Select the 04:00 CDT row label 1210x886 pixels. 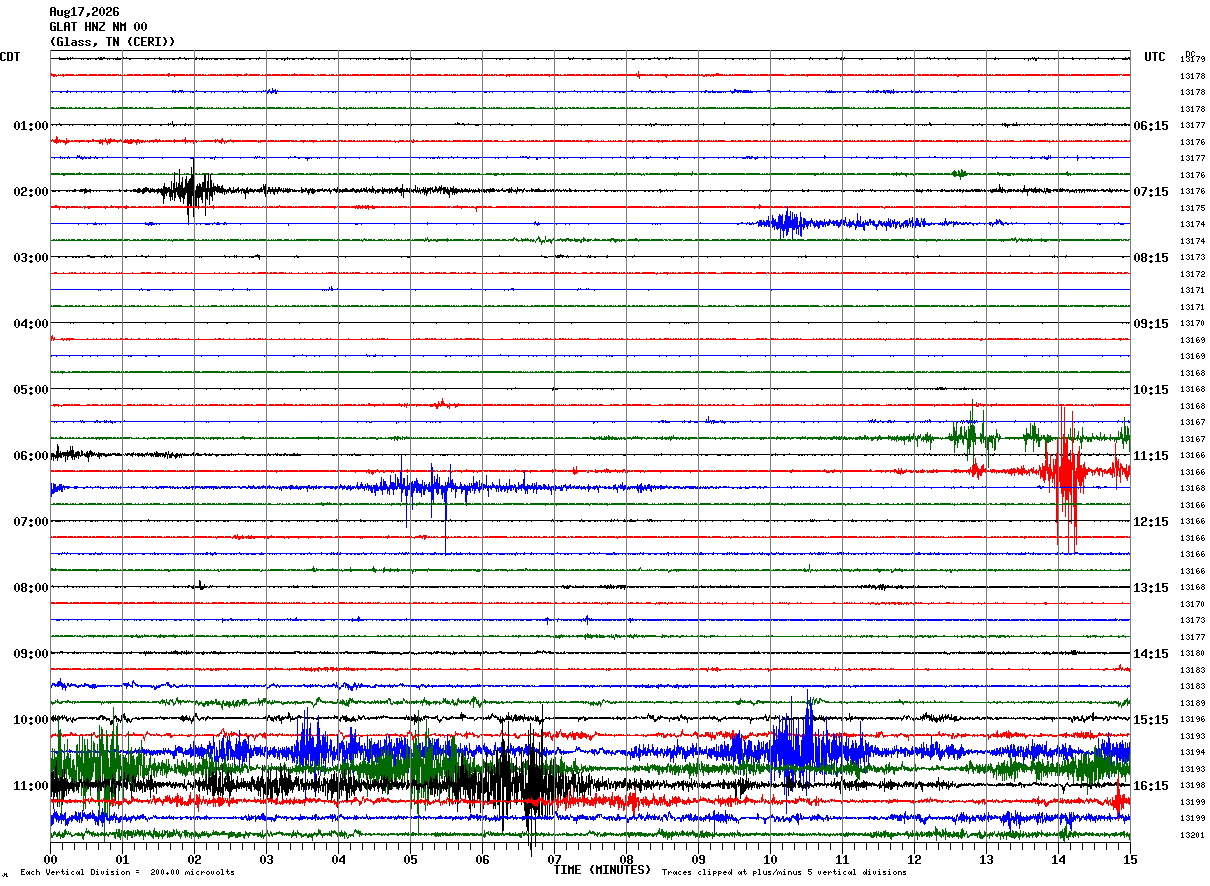click(31, 324)
